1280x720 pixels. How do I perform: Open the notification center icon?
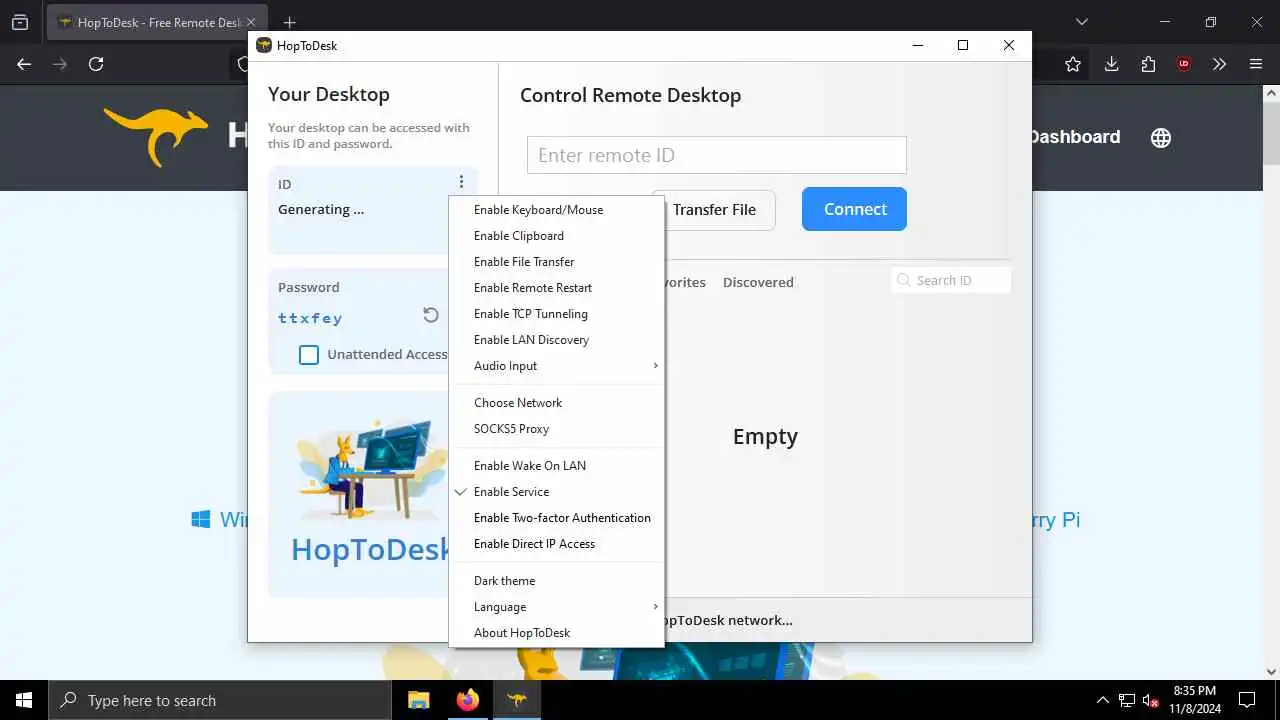[x=1247, y=700]
